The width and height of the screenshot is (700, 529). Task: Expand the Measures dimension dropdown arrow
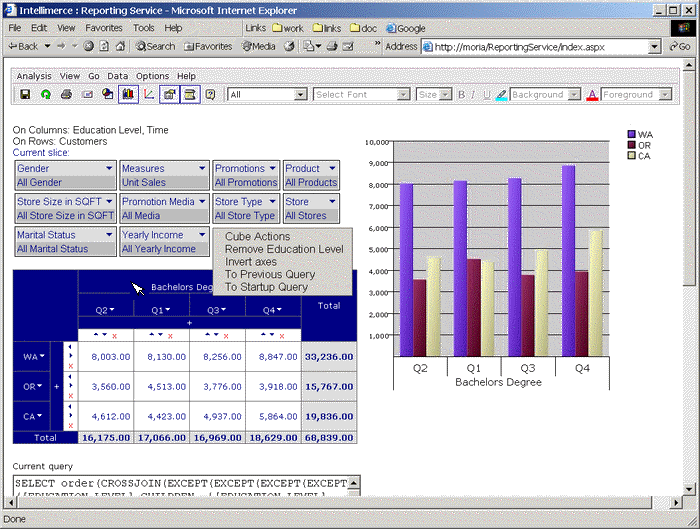(x=202, y=168)
